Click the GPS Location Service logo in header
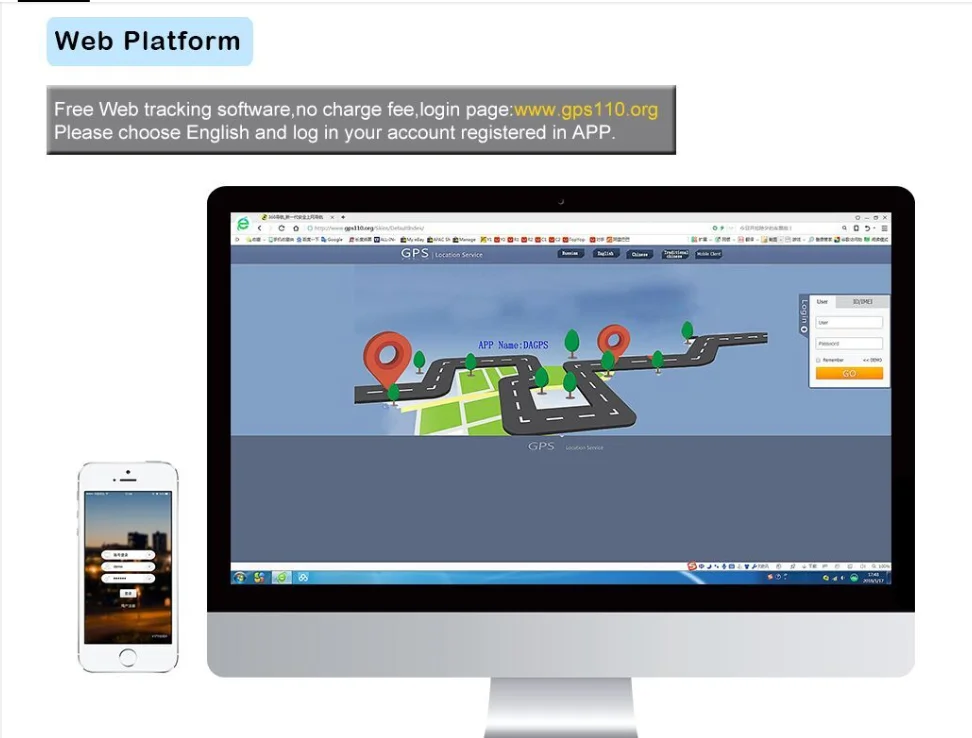 441,253
